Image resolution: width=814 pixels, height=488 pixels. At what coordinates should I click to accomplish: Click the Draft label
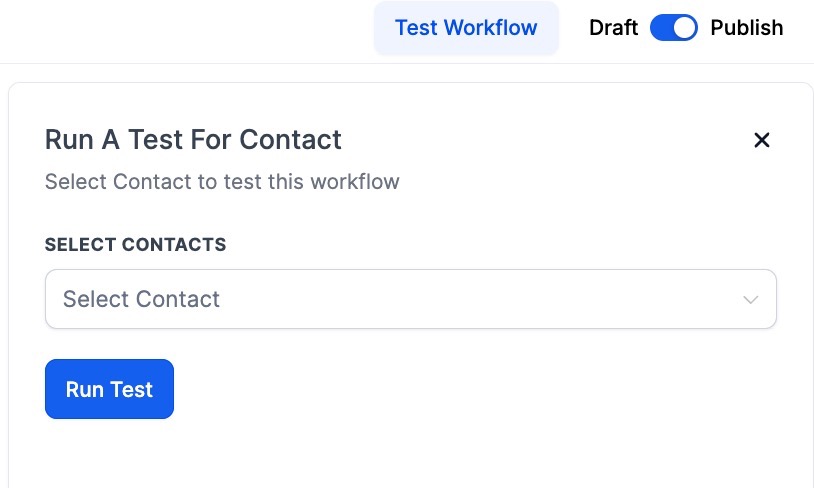[613, 28]
